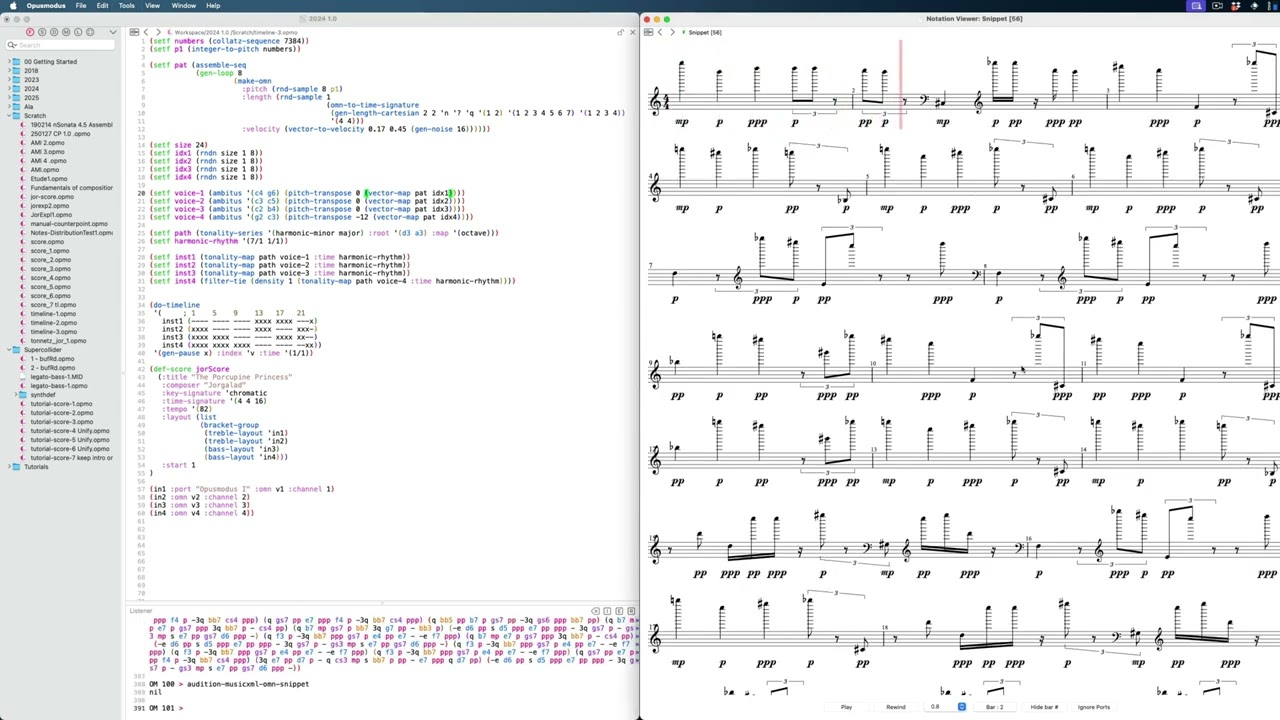The image size is (1280, 720).
Task: Click the Listener panel clear icon
Action: 595,611
